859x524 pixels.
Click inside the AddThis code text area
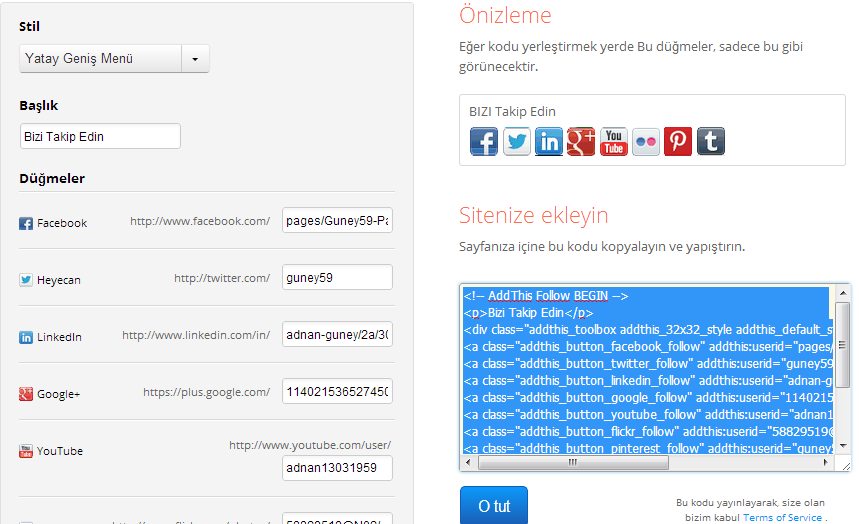(648, 371)
